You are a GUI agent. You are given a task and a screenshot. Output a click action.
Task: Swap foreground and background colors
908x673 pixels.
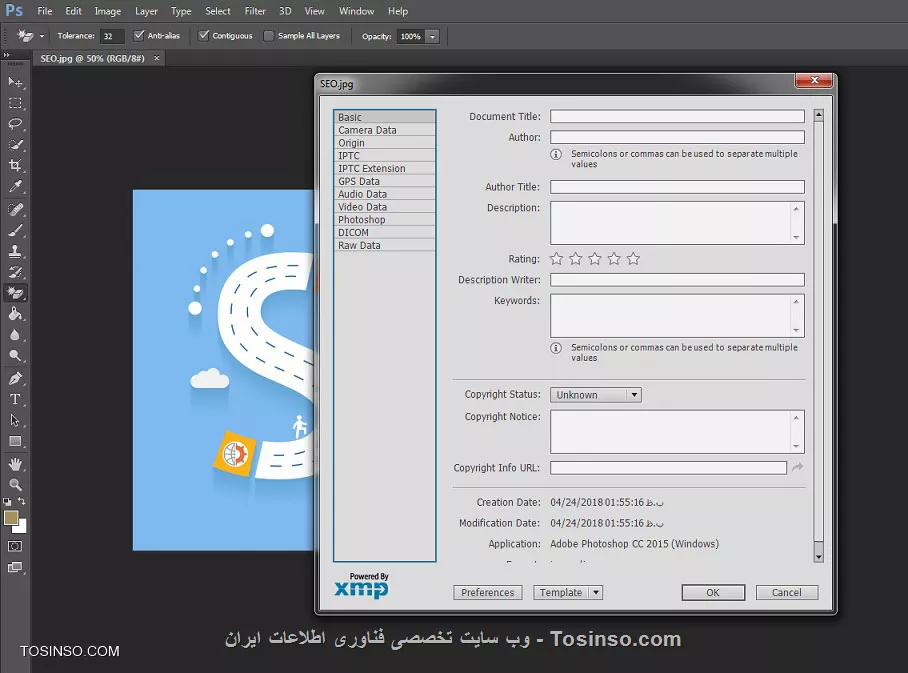pyautogui.click(x=21, y=501)
